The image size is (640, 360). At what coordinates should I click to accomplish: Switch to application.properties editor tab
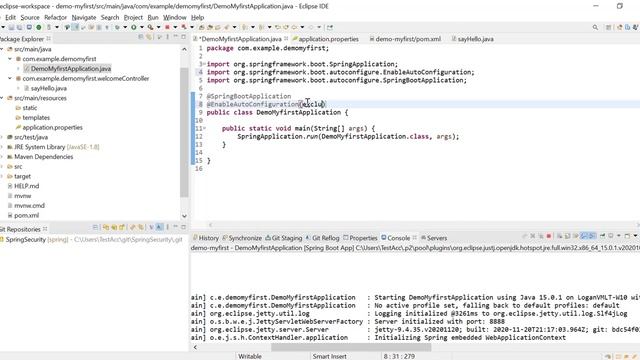[325, 39]
